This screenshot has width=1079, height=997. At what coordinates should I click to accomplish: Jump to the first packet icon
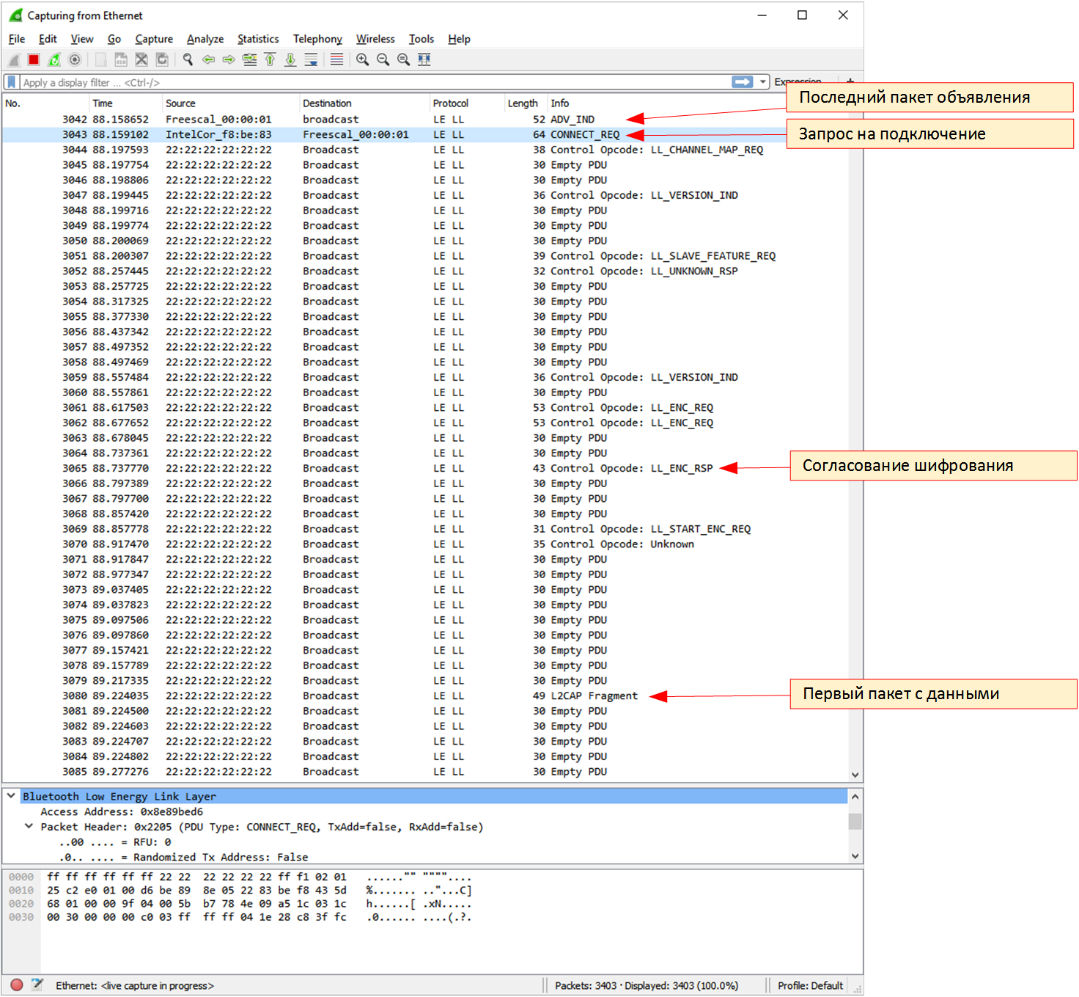[270, 60]
